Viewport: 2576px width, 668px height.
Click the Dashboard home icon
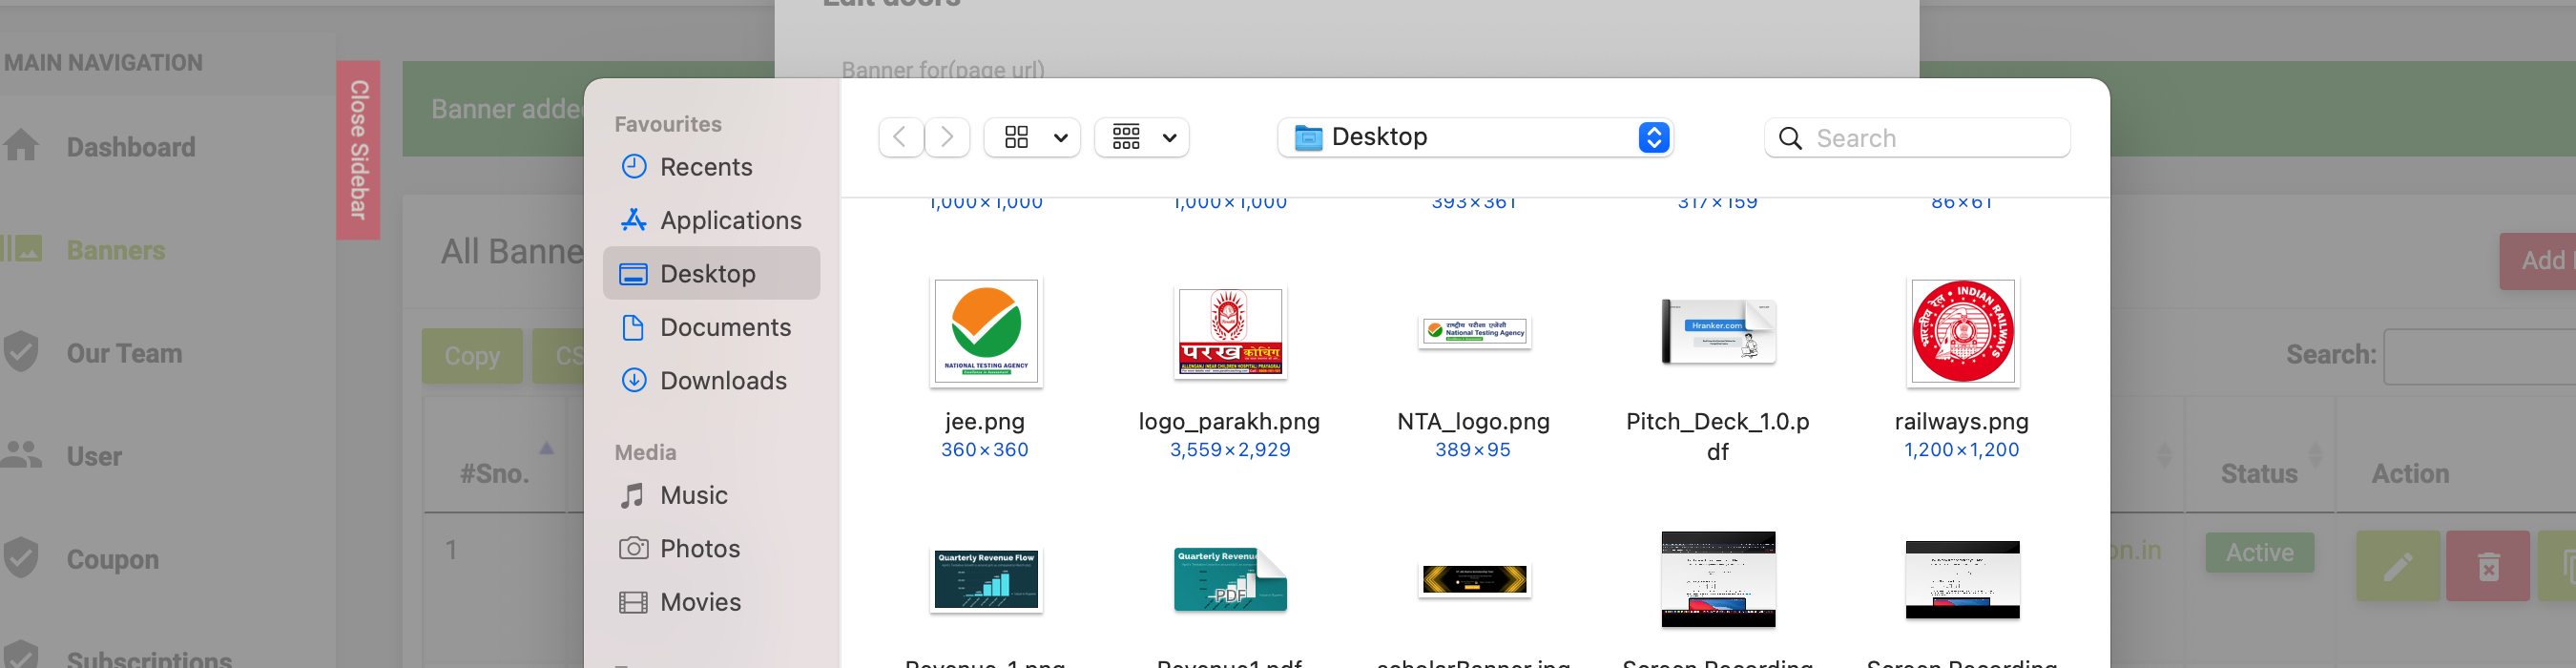tap(21, 146)
